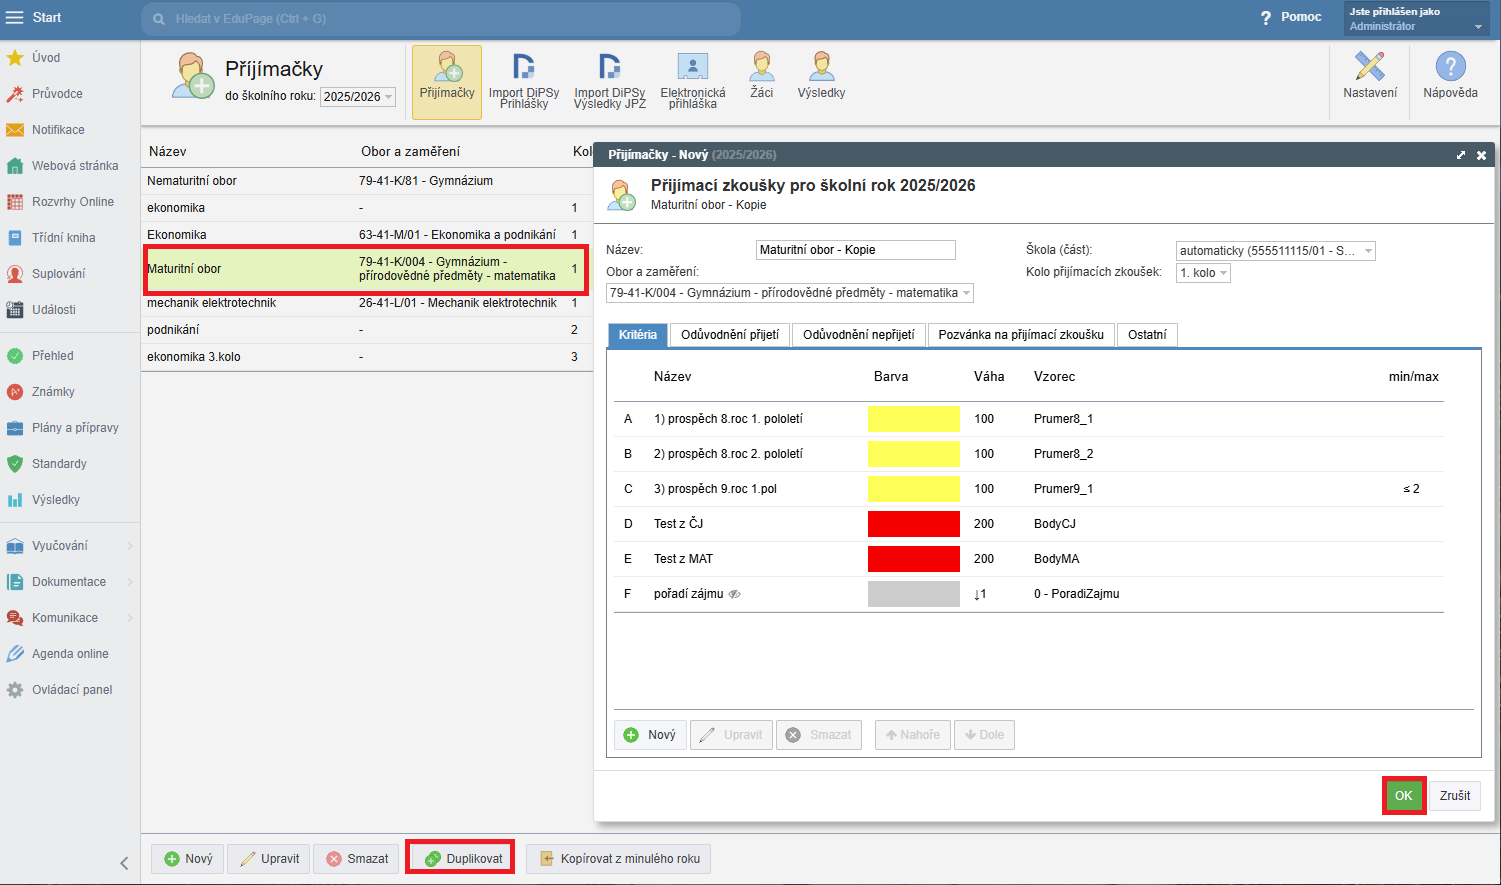Open the Administrátor account dropdown

1416,18
